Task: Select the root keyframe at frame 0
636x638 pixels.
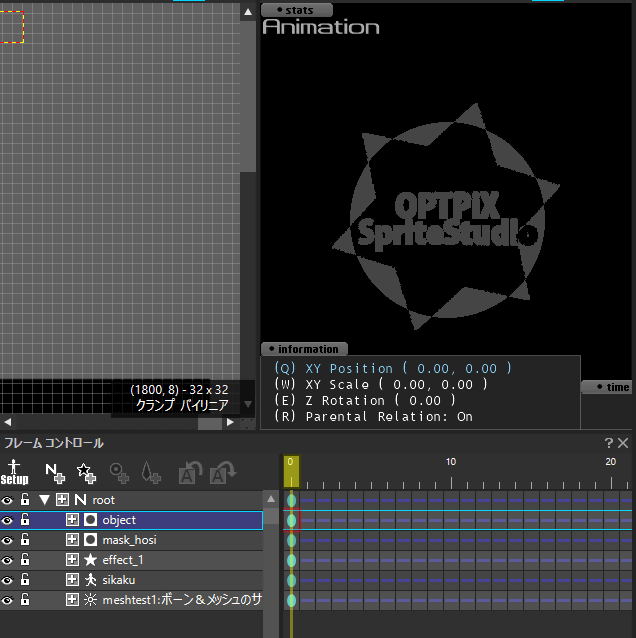Action: point(291,500)
